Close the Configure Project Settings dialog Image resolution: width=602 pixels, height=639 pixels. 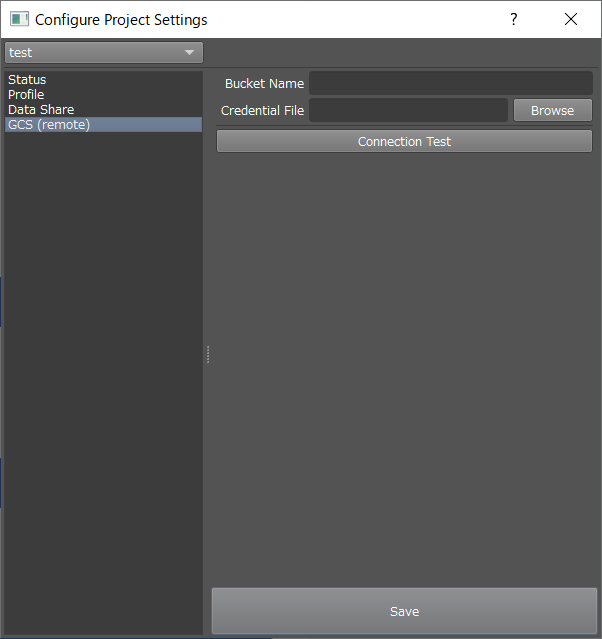(571, 19)
